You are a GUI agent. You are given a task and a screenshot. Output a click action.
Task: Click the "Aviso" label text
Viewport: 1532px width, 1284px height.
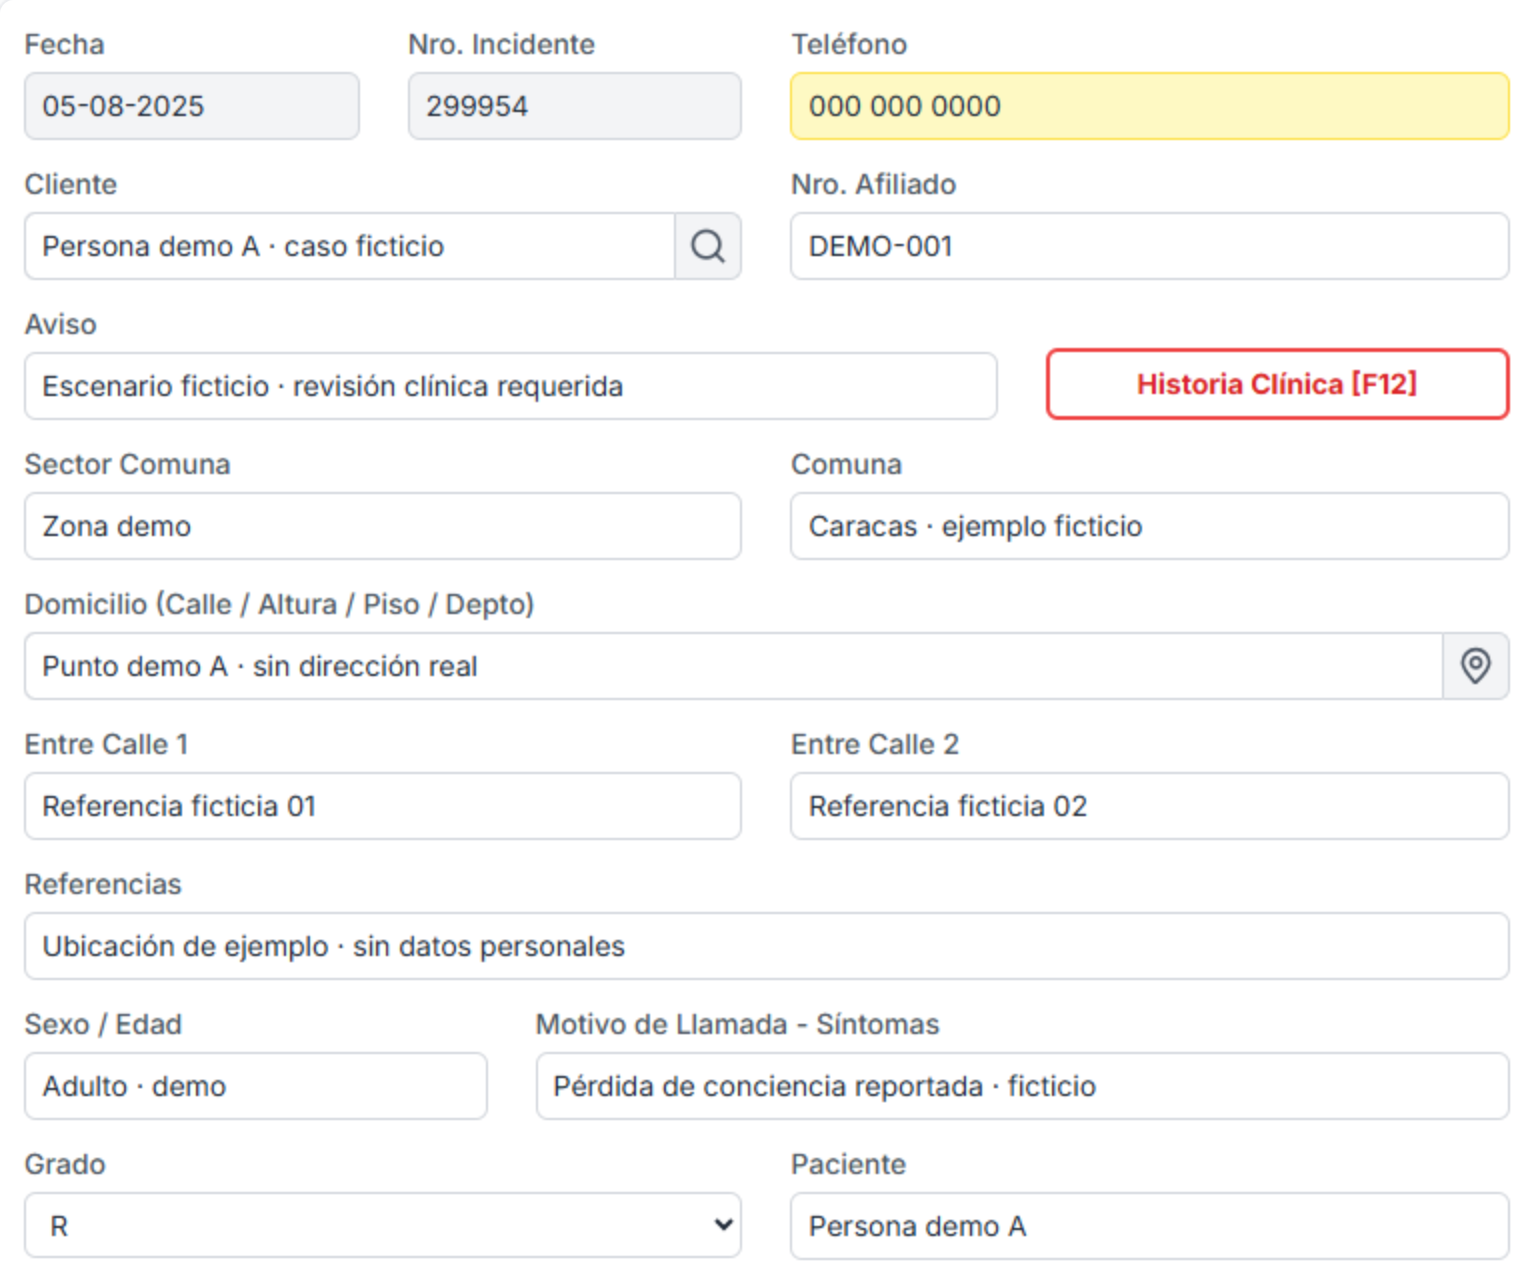click(61, 325)
